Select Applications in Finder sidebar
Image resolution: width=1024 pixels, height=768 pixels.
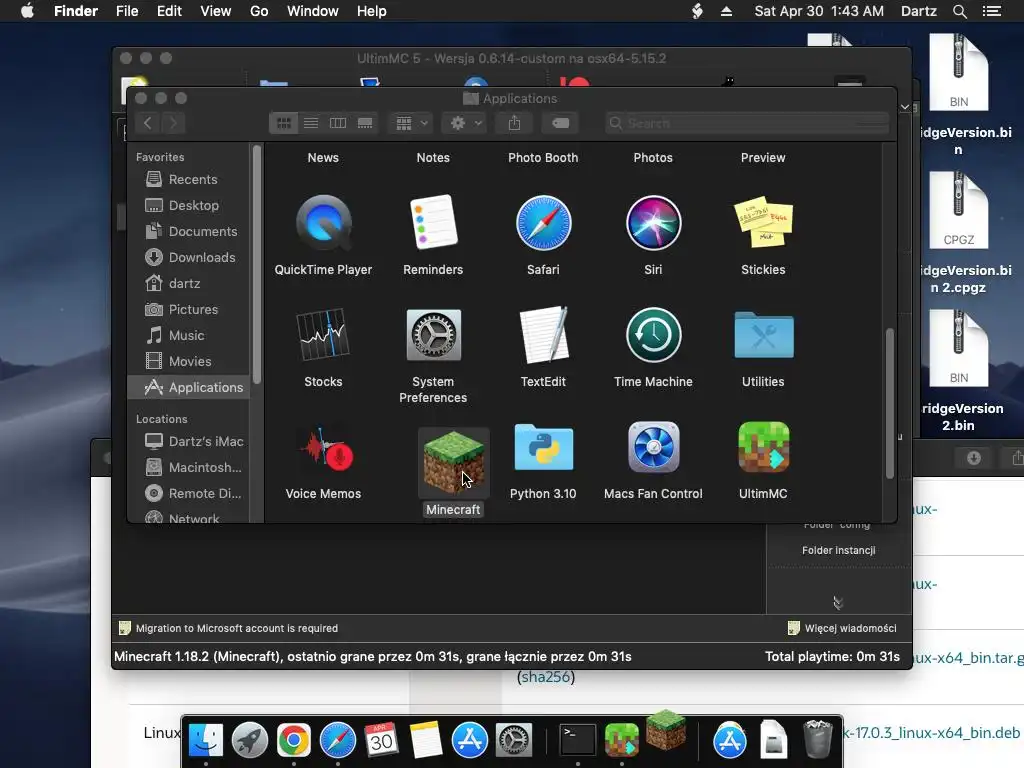(189, 387)
